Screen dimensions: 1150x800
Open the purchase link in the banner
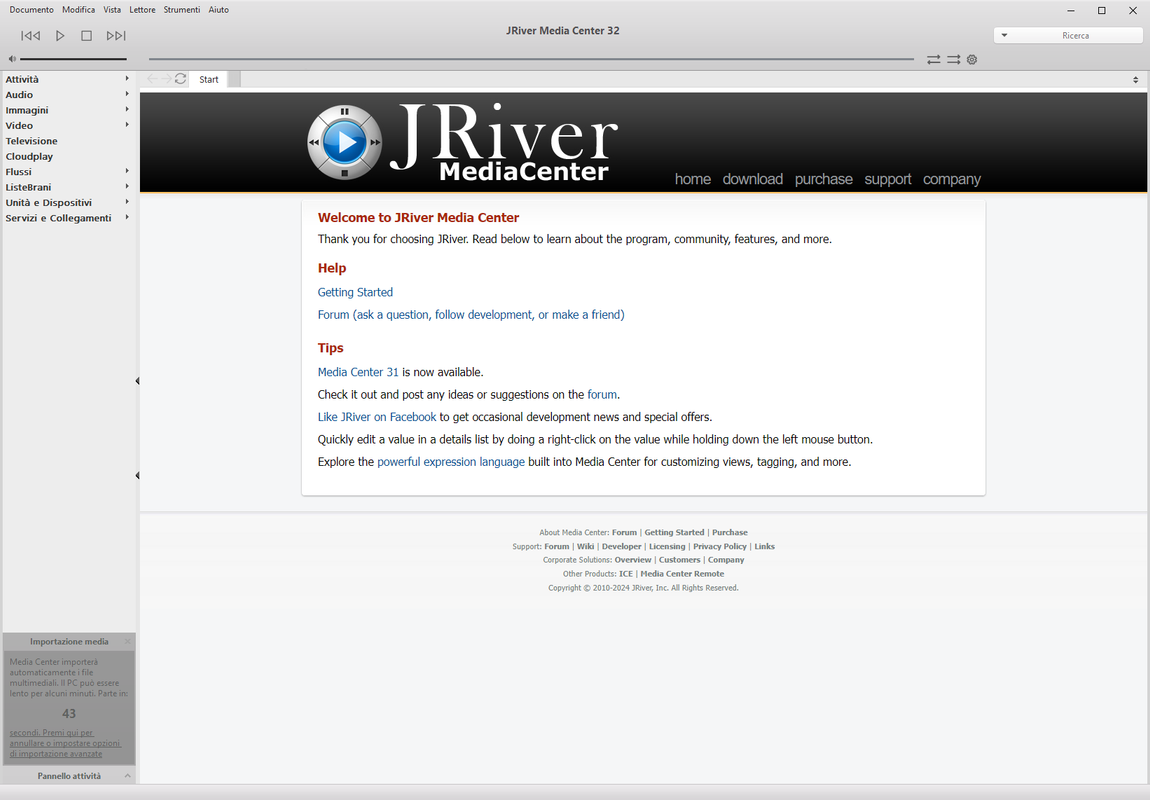pyautogui.click(x=824, y=179)
